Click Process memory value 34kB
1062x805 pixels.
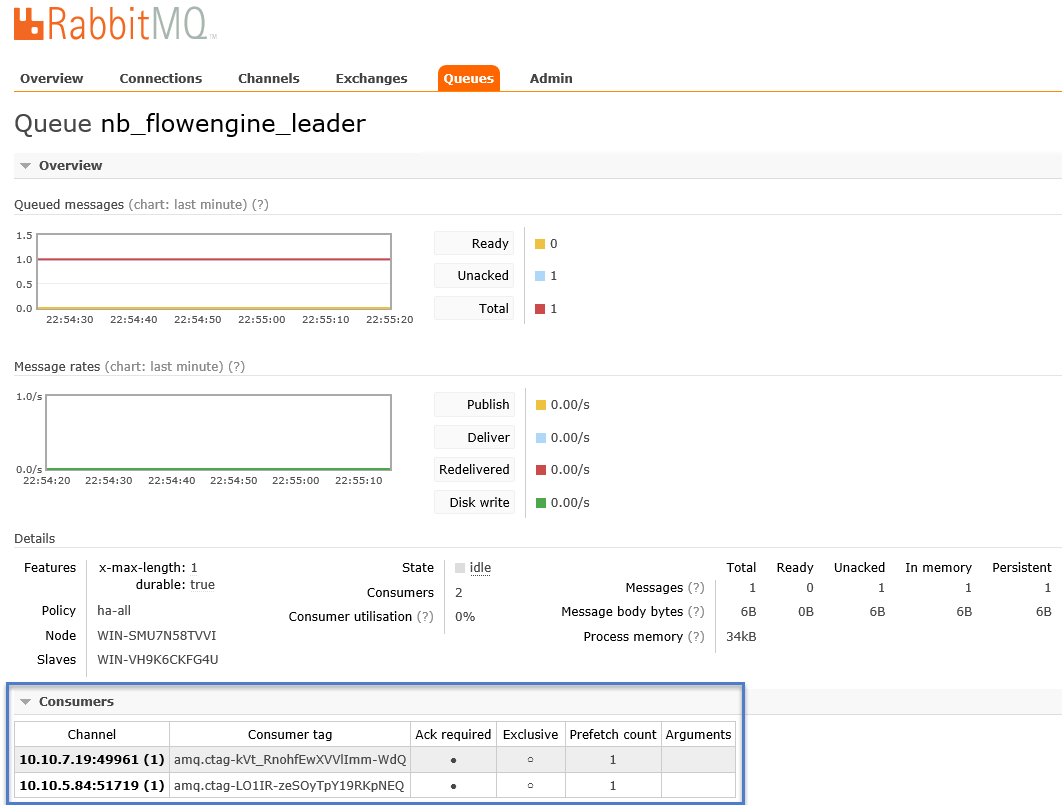tap(741, 637)
